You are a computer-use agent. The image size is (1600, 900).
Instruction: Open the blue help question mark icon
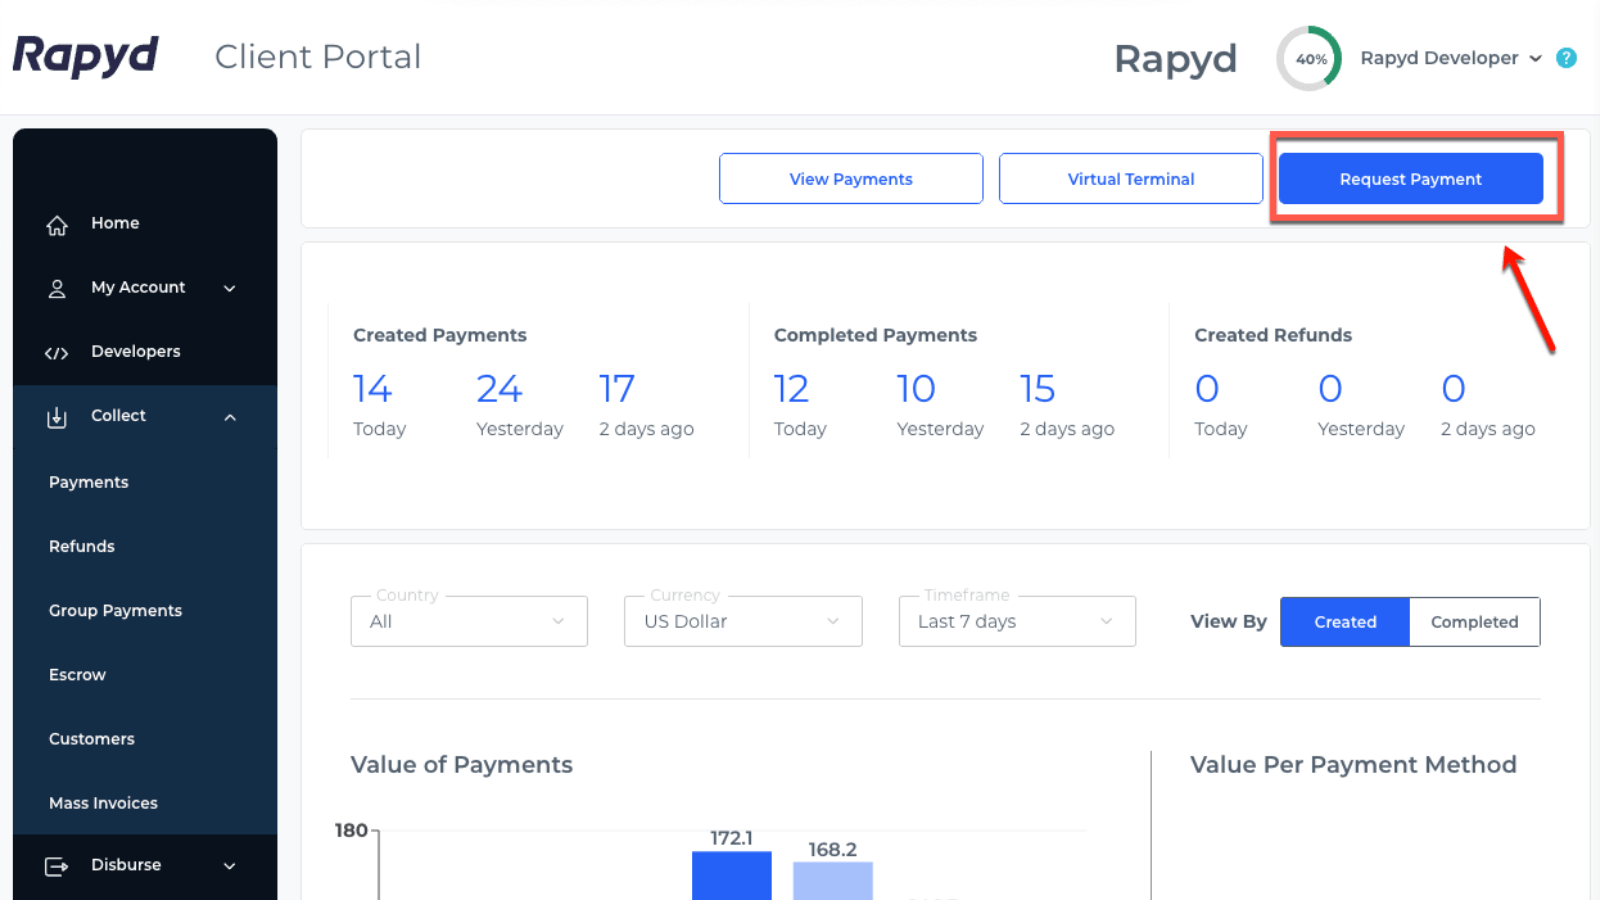pyautogui.click(x=1566, y=58)
